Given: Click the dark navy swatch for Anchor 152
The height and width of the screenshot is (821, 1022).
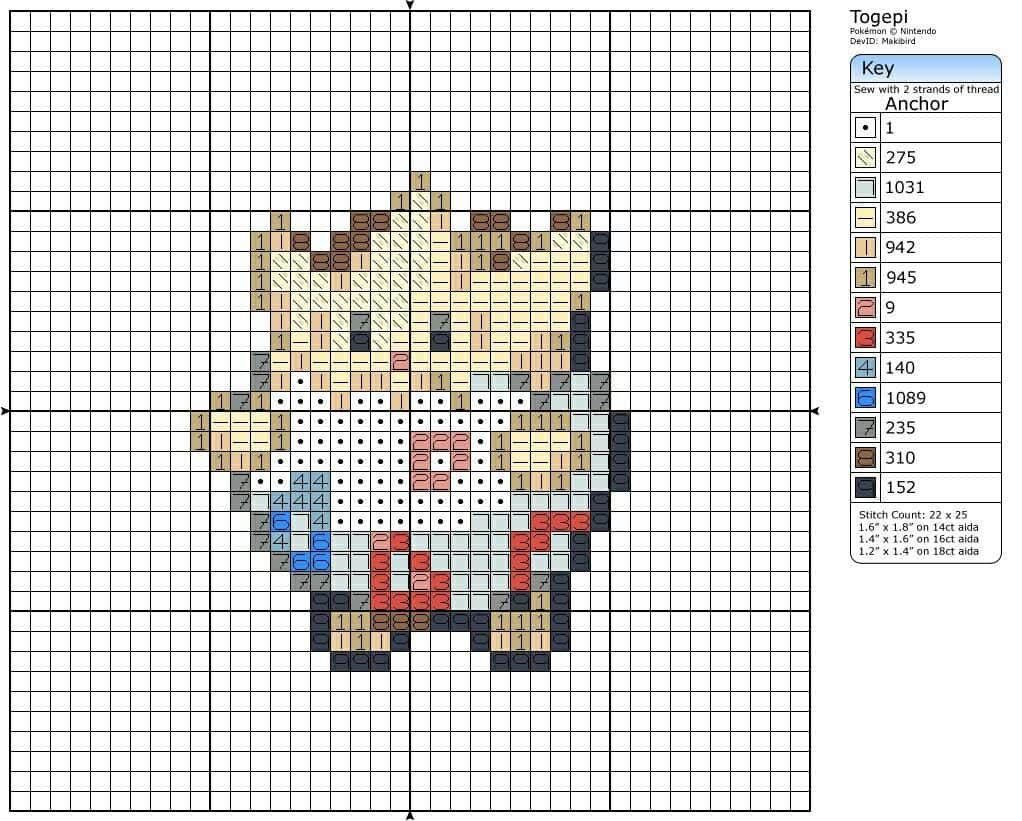Looking at the screenshot, I should pos(865,487).
